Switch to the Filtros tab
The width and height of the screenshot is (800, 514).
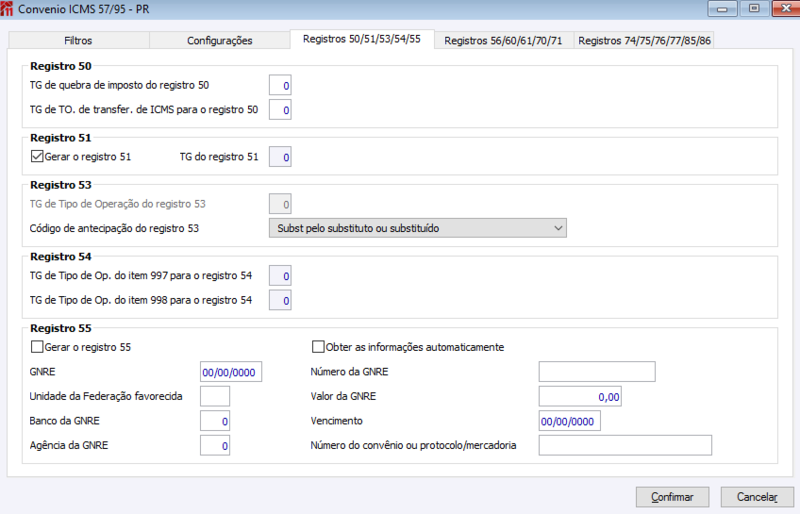[79, 40]
